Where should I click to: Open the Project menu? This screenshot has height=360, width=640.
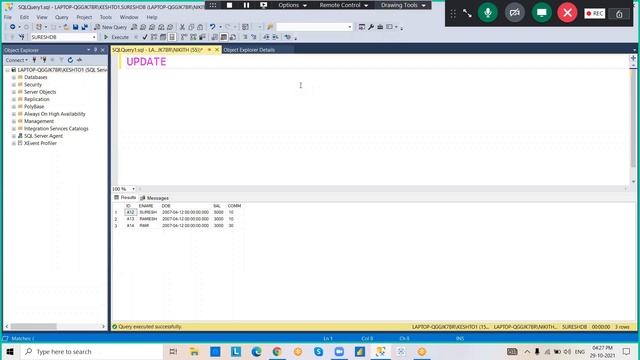[x=84, y=17]
